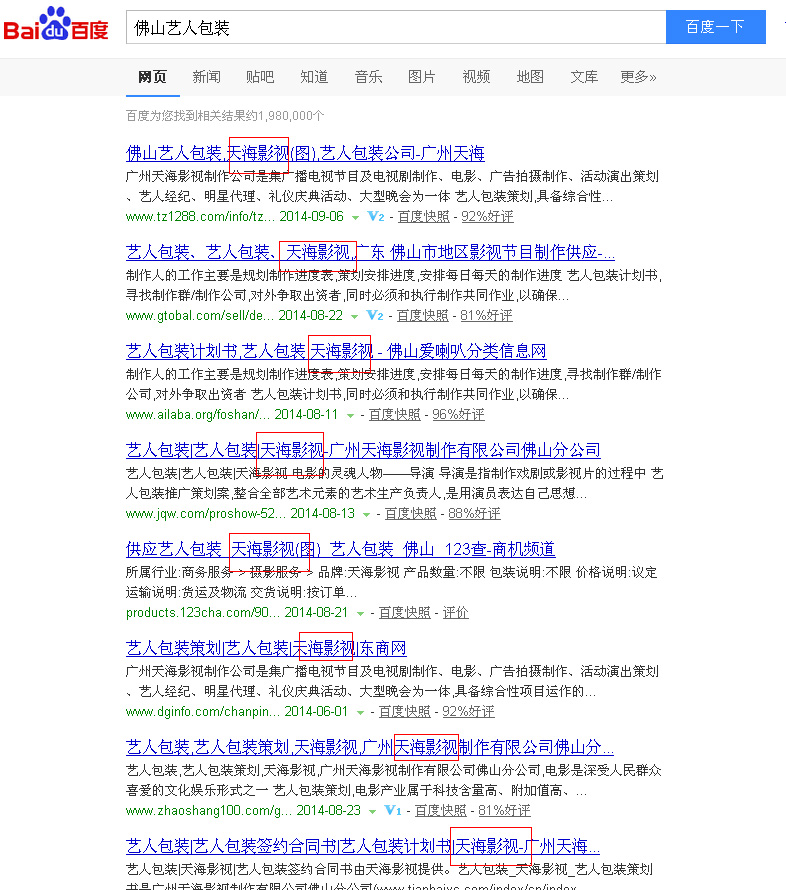Click result count text 百度为您找到相关结果约1,980,000个
The width and height of the screenshot is (786, 890).
[225, 116]
